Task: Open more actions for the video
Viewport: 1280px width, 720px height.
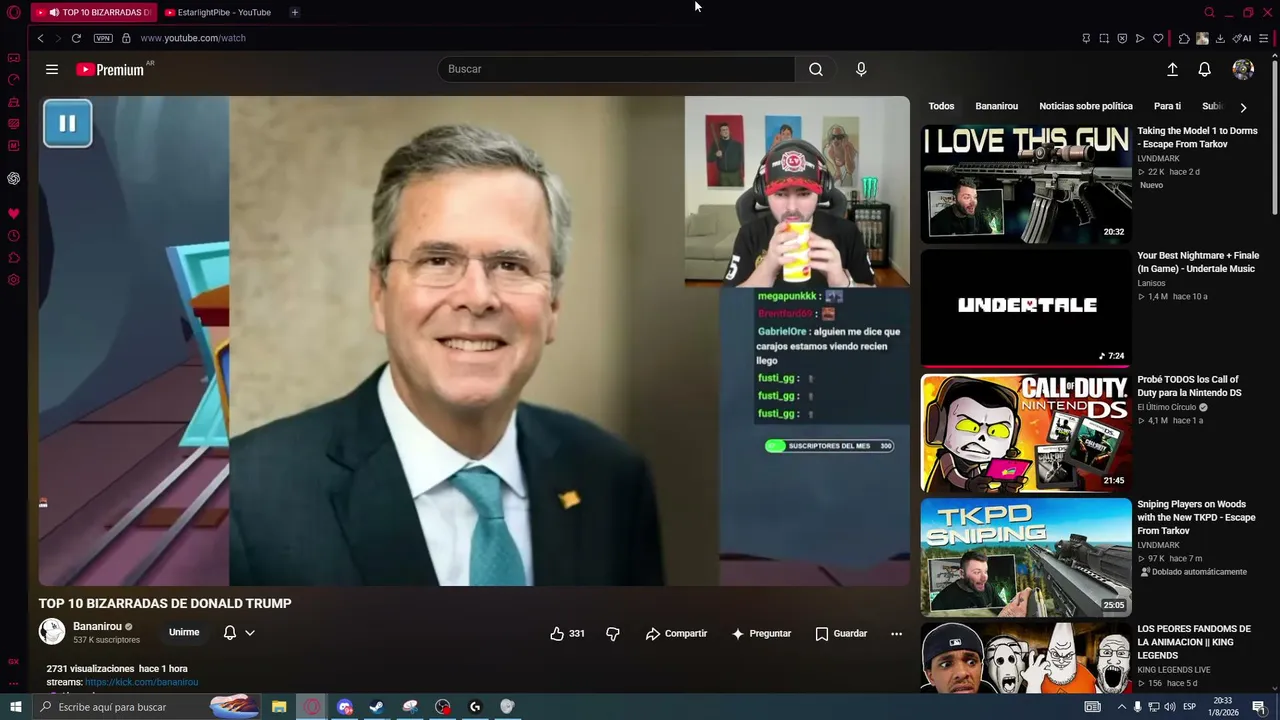Action: (x=896, y=634)
